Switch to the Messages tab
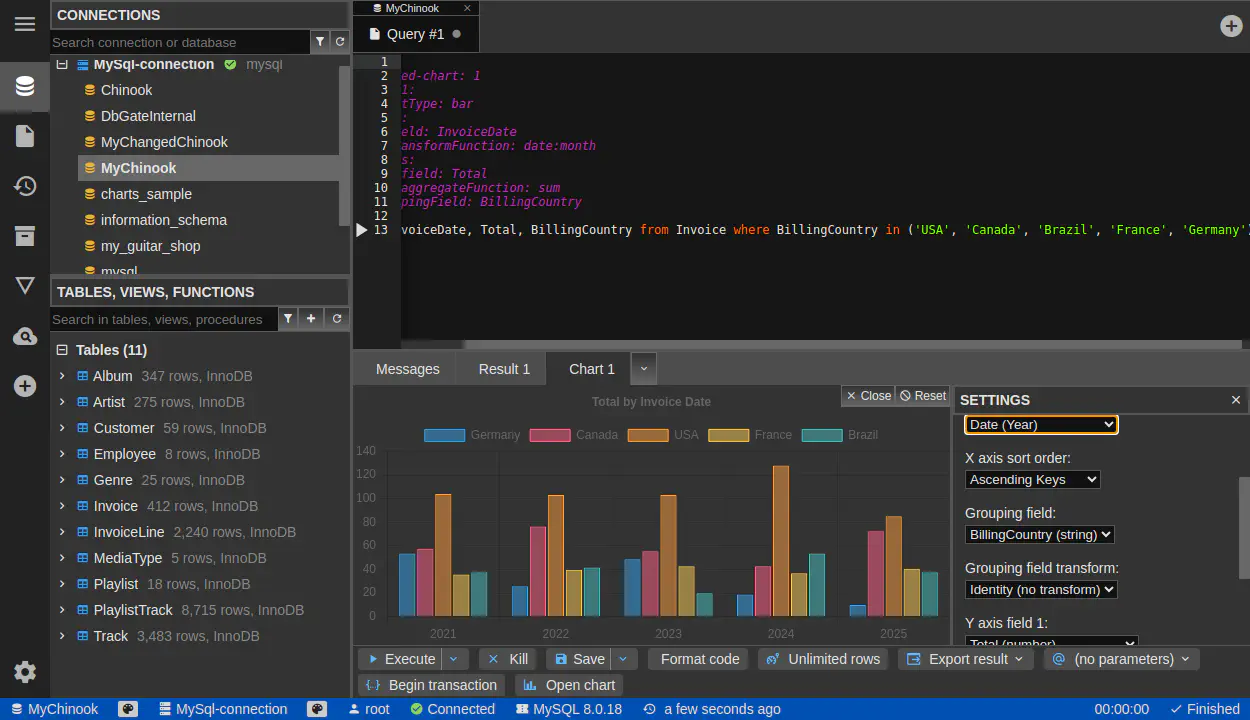Image resolution: width=1250 pixels, height=720 pixels. (407, 369)
